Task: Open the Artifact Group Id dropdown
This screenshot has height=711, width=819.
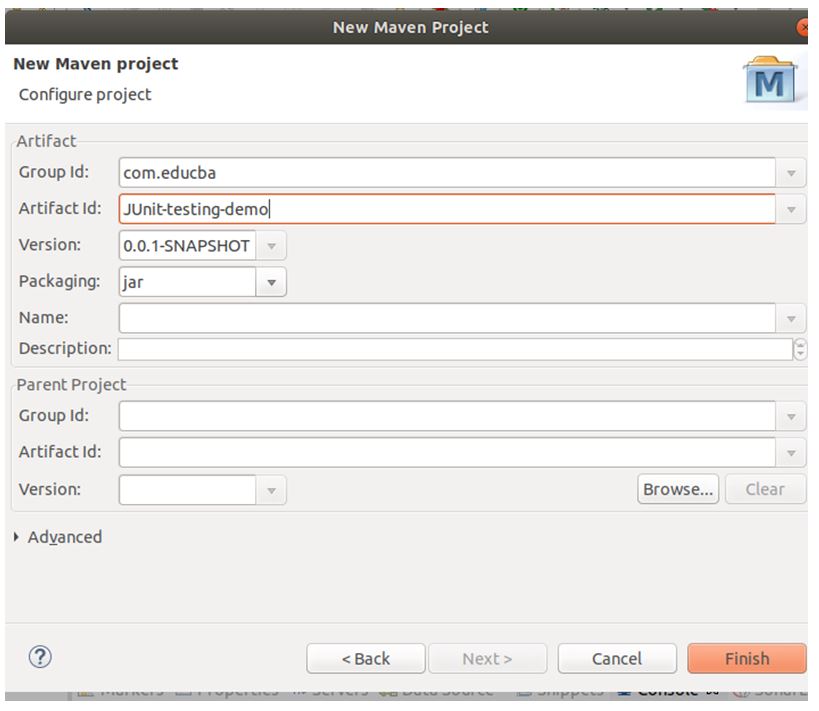Action: 791,173
